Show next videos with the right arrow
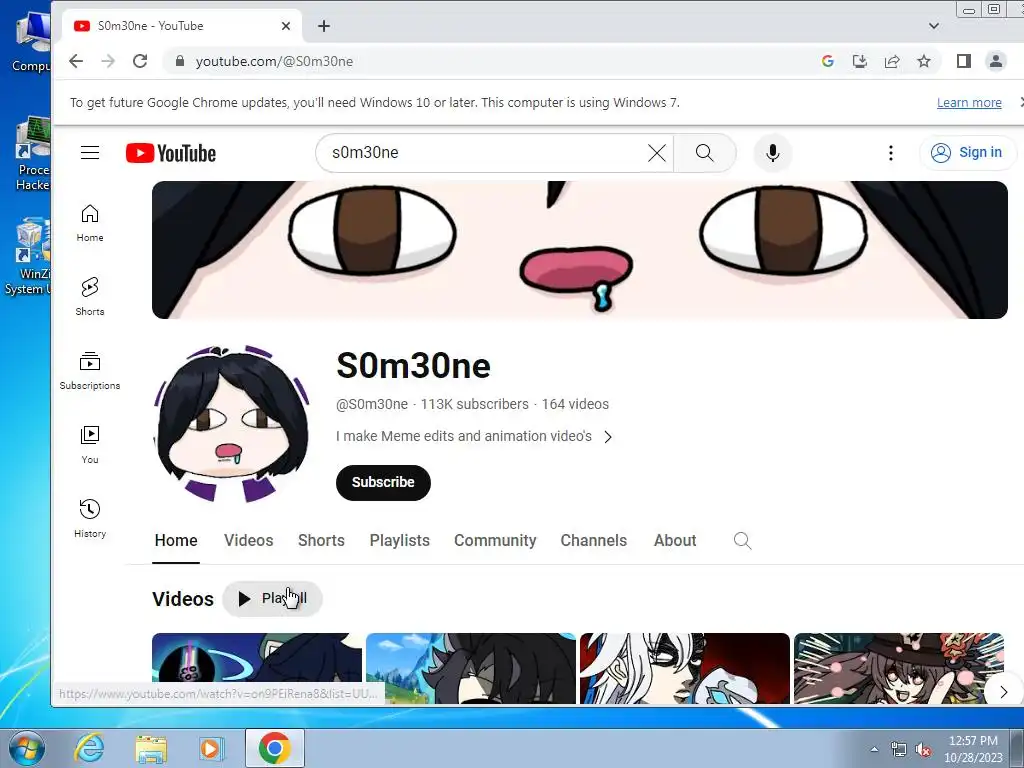The width and height of the screenshot is (1024, 768). pyautogui.click(x=1004, y=692)
